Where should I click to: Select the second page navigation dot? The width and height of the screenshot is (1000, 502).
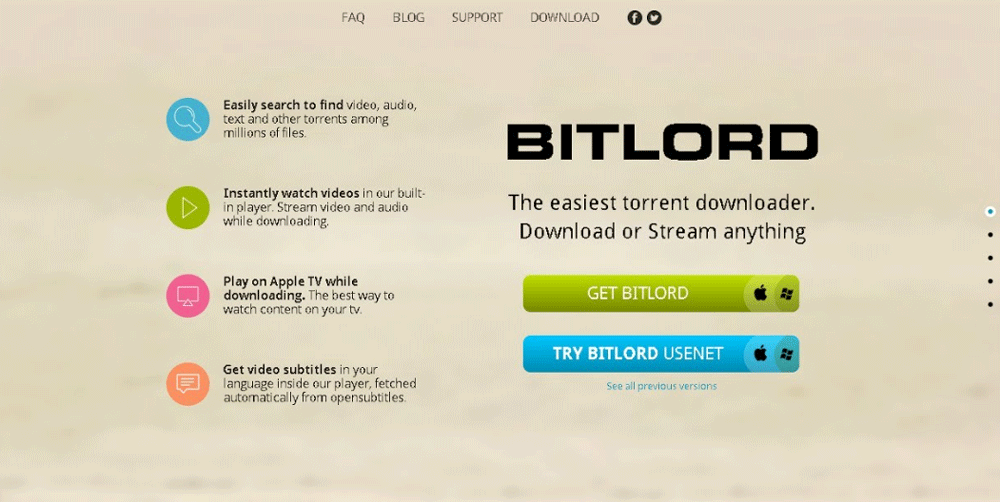coord(990,235)
